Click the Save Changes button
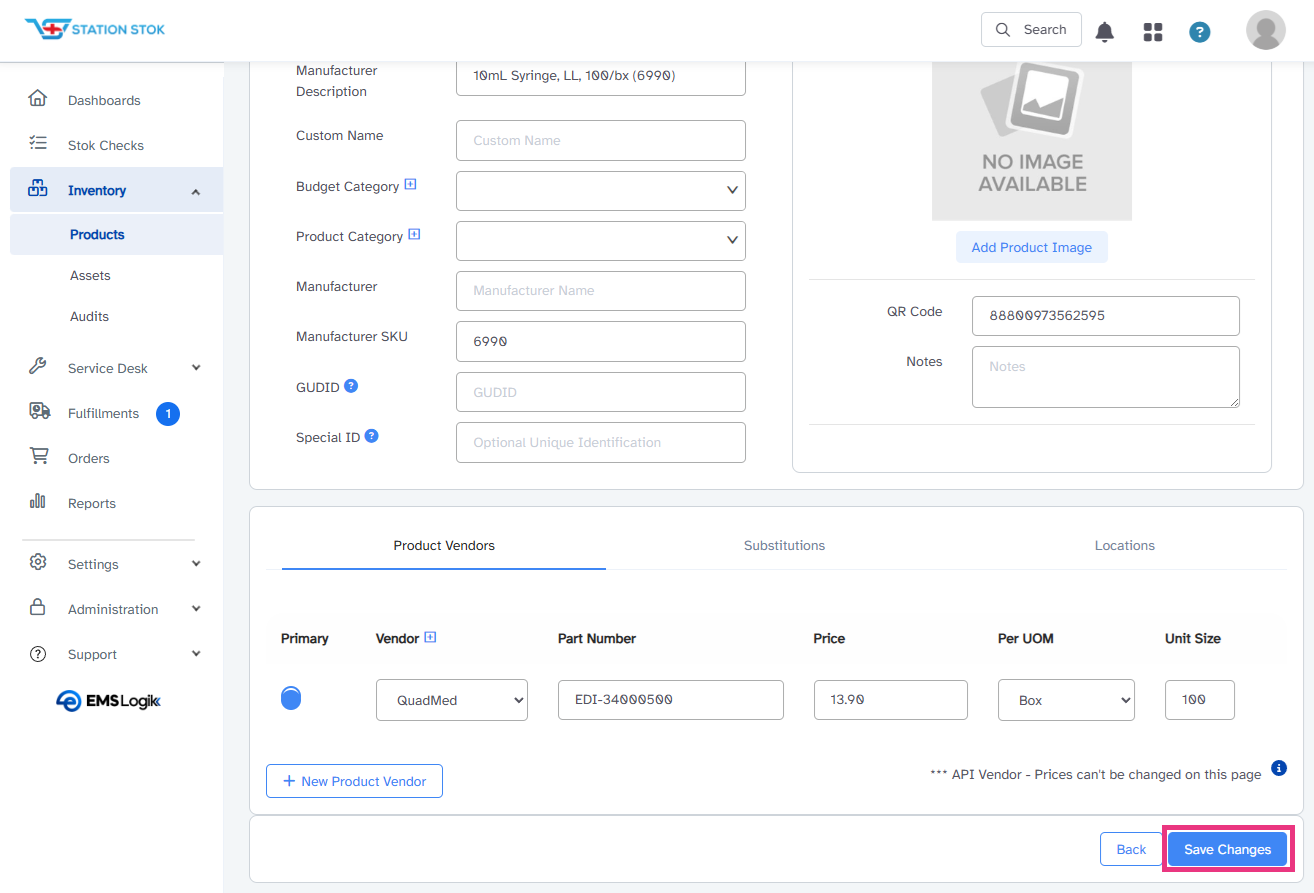Image resolution: width=1314 pixels, height=893 pixels. [x=1227, y=849]
